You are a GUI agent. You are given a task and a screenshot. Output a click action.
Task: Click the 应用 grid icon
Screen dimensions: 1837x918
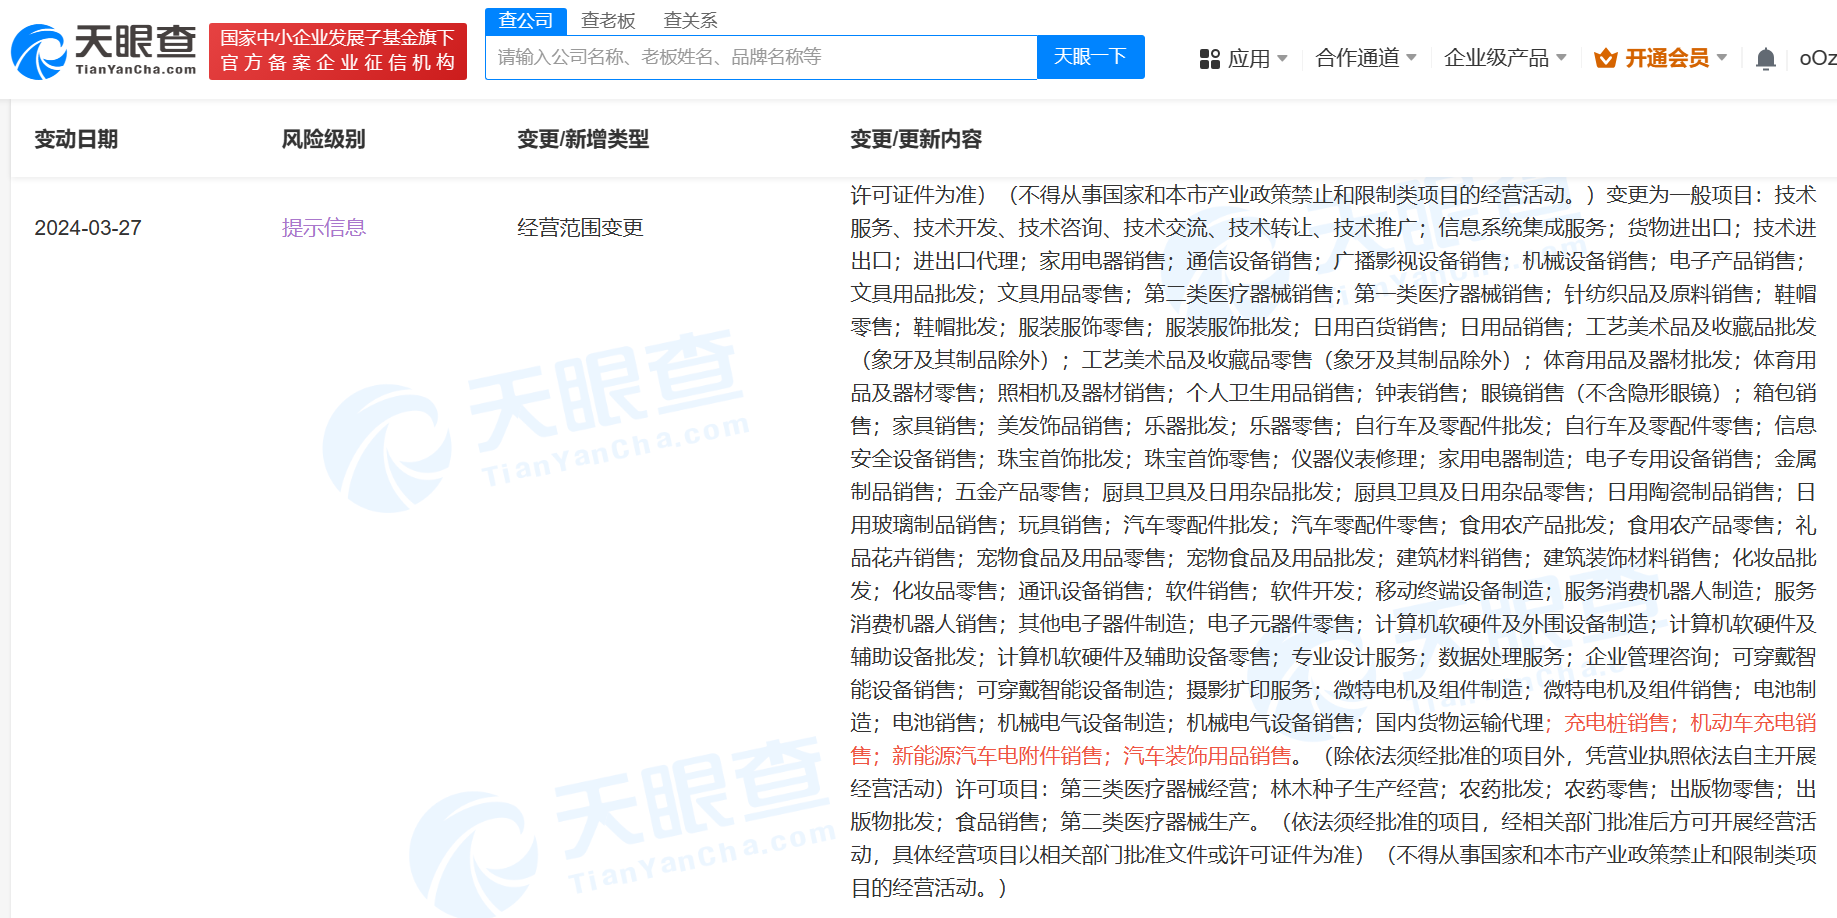(1209, 59)
